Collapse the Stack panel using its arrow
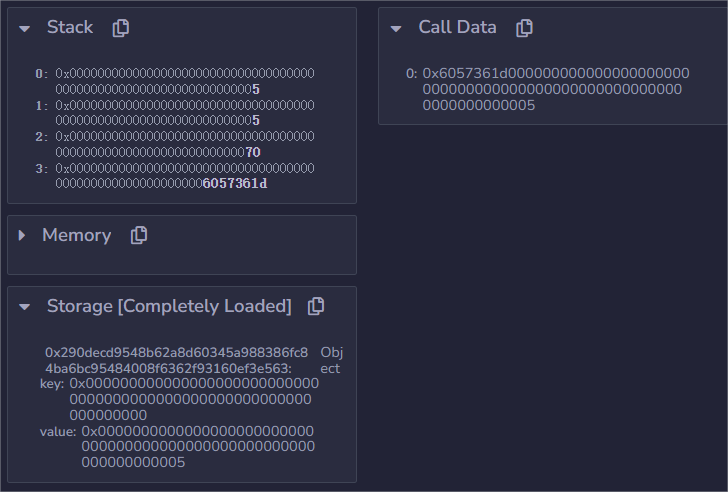 coord(25,29)
